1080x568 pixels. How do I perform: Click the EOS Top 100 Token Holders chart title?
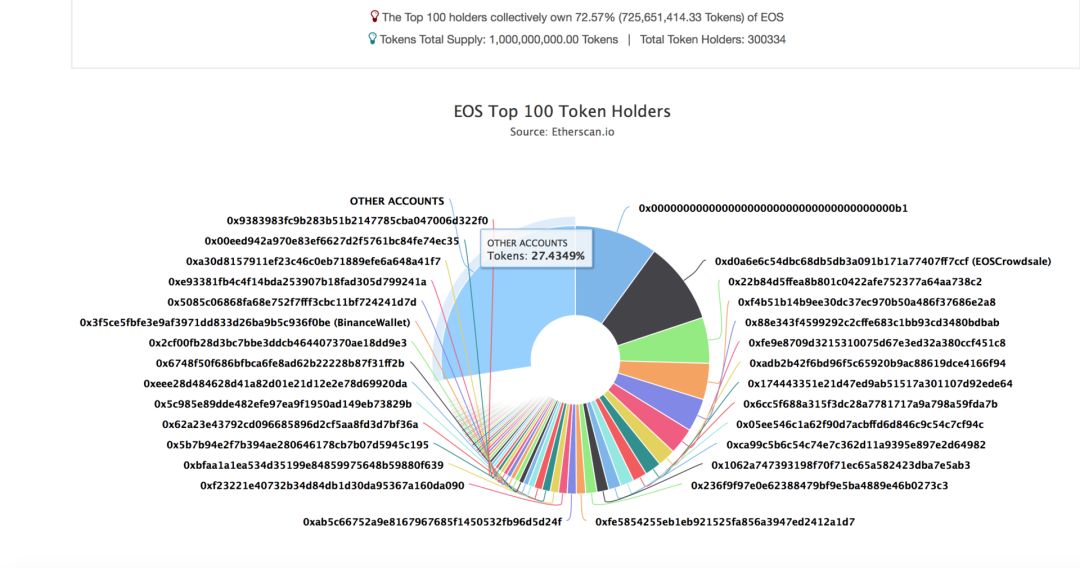point(562,112)
